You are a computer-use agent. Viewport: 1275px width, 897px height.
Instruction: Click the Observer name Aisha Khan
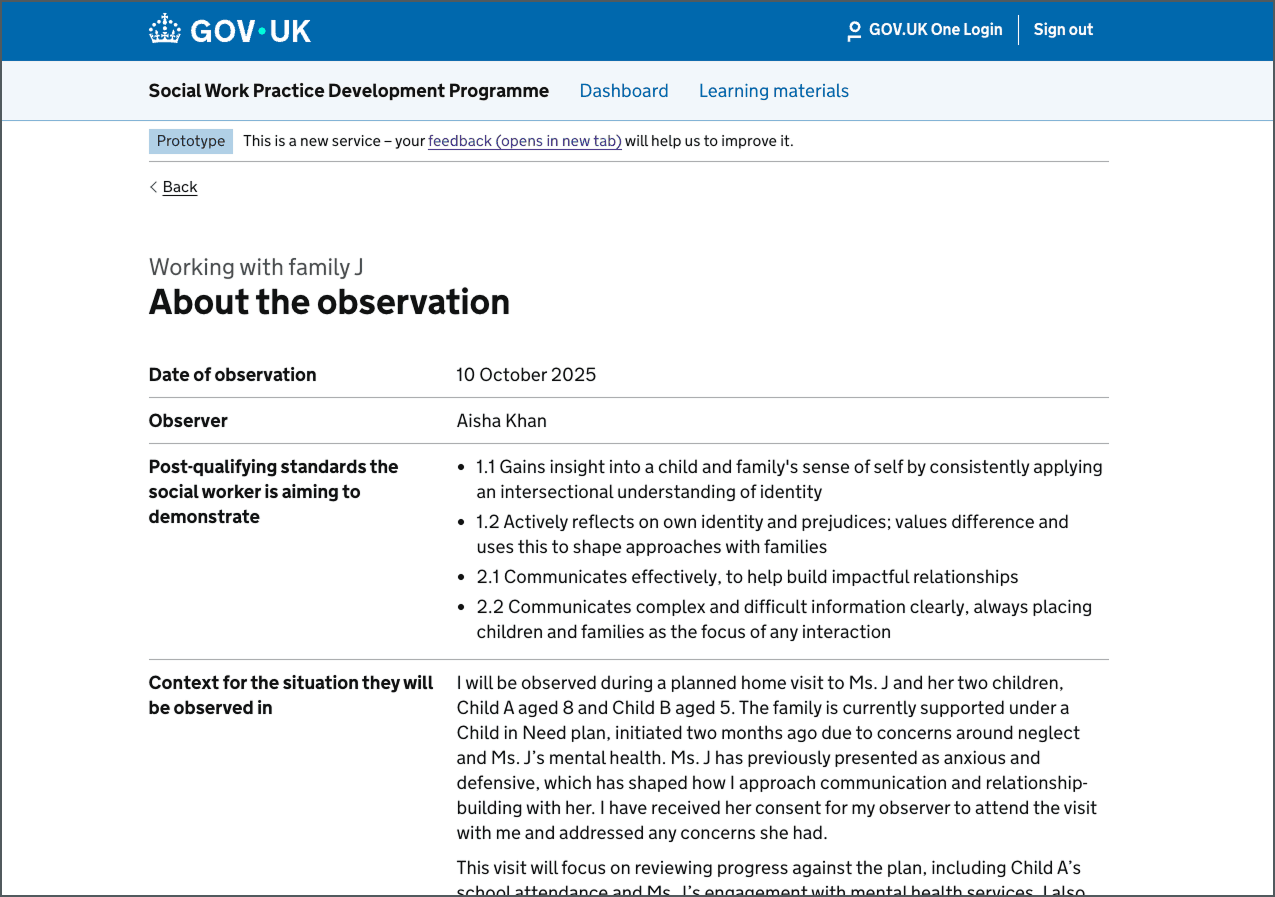click(501, 420)
